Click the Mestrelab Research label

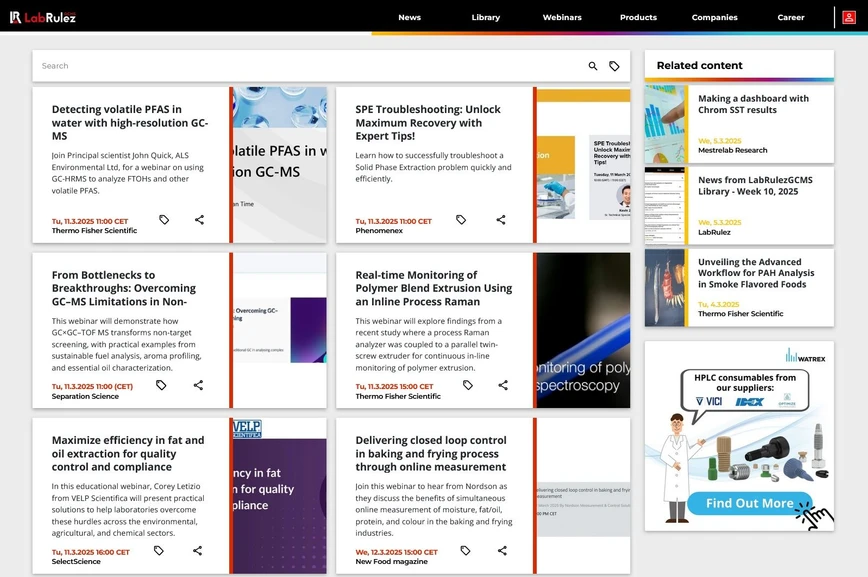(x=732, y=150)
